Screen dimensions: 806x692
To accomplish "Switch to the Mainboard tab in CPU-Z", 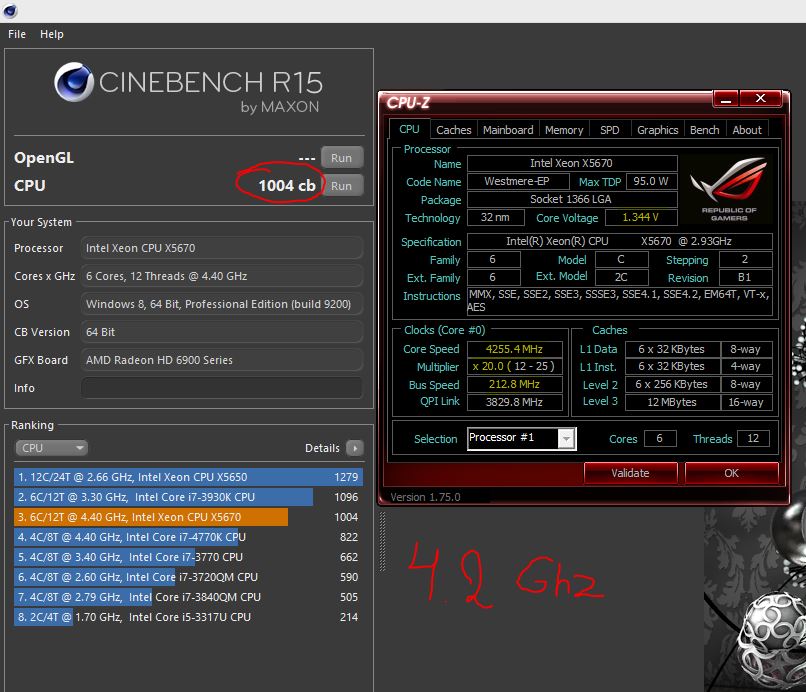I will tap(508, 130).
